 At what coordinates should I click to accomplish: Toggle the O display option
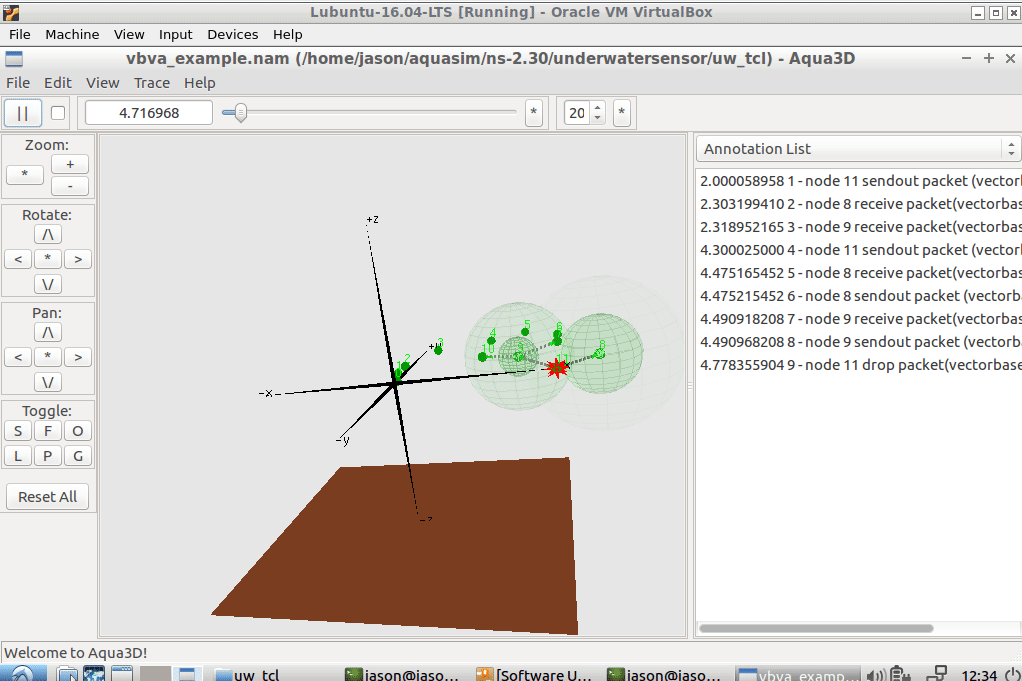(78, 431)
